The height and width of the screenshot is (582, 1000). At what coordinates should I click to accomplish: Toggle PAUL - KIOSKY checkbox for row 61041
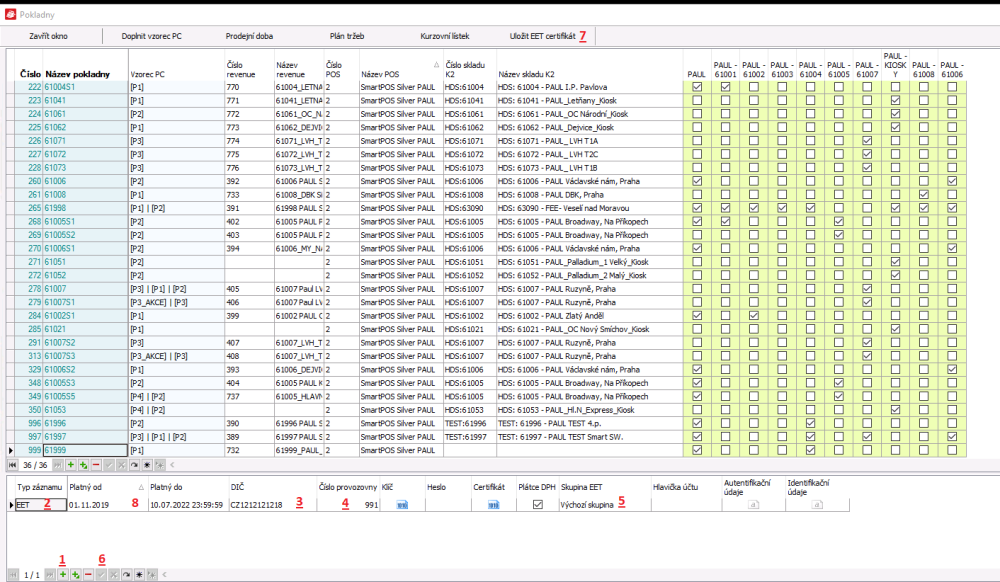click(895, 100)
